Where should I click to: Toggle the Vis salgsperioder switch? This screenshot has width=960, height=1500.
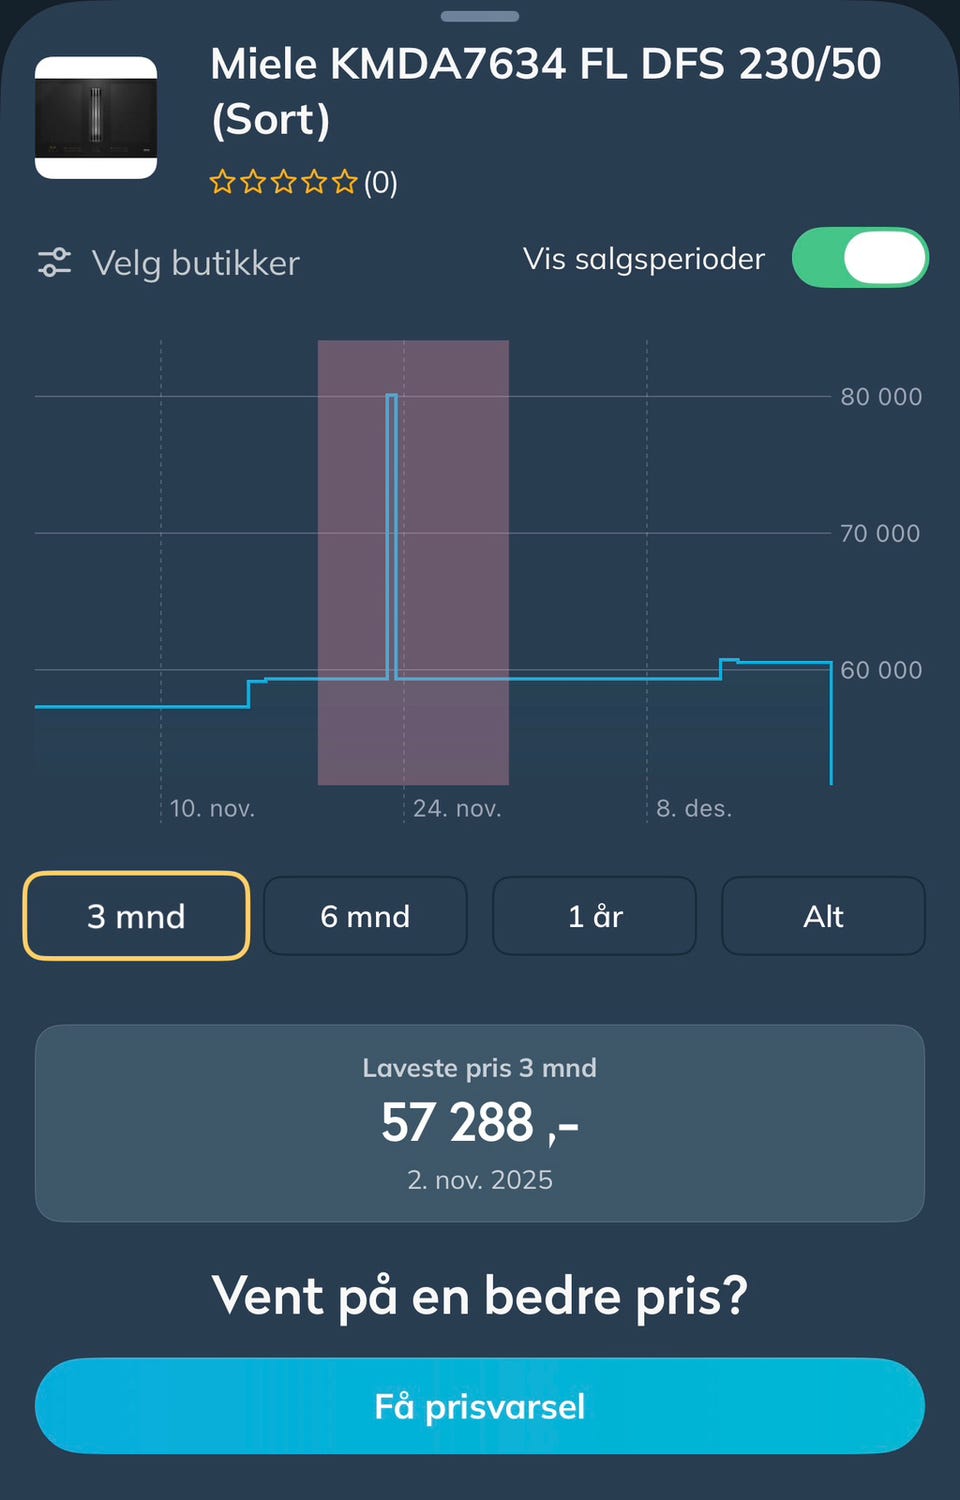[860, 258]
